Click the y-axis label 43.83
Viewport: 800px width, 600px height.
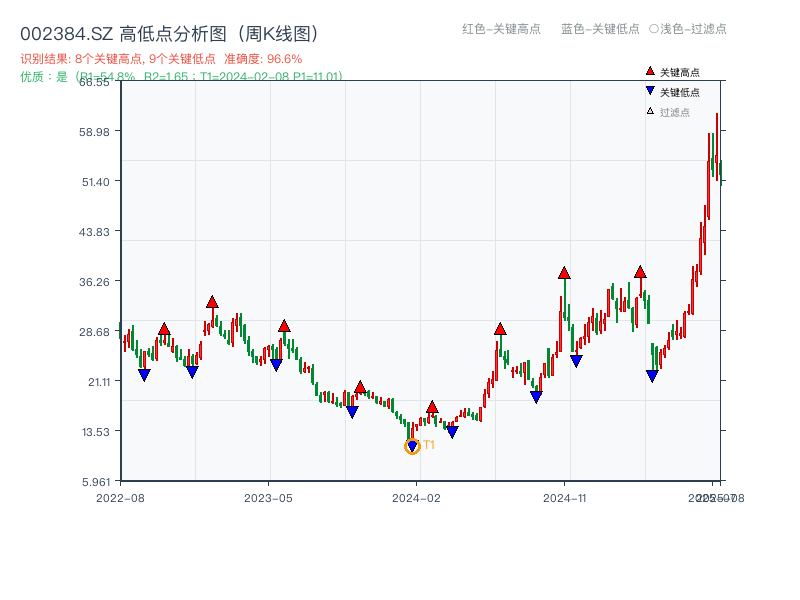pyautogui.click(x=94, y=232)
